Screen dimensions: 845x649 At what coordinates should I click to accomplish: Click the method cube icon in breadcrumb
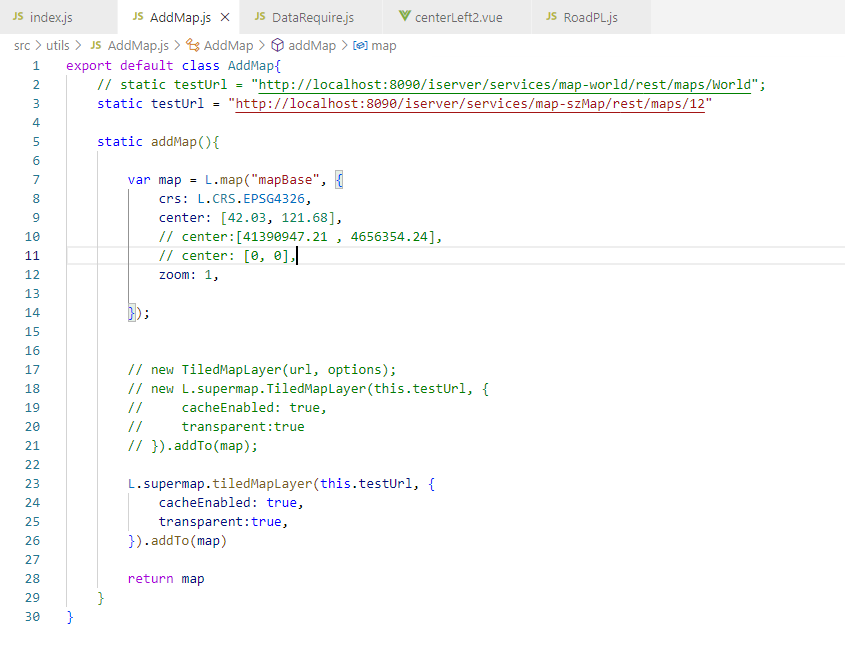277,46
